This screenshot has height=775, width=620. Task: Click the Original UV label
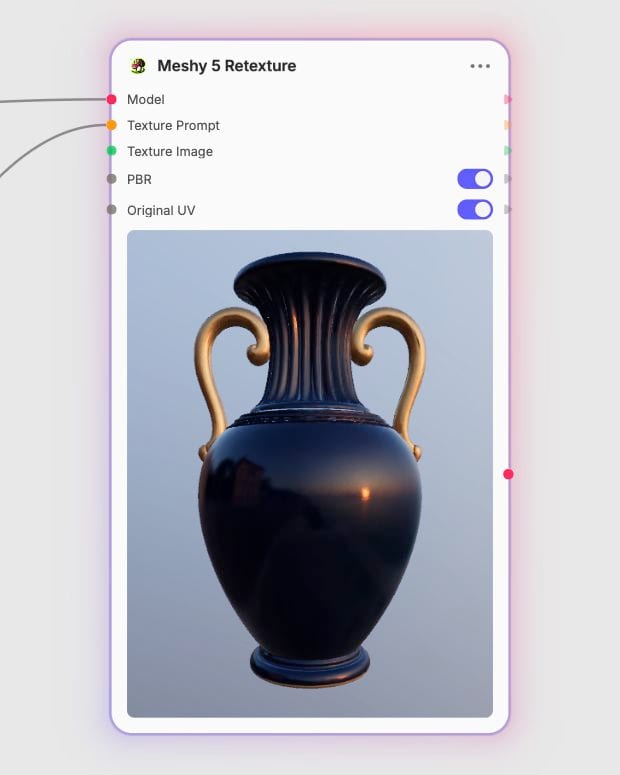point(161,211)
